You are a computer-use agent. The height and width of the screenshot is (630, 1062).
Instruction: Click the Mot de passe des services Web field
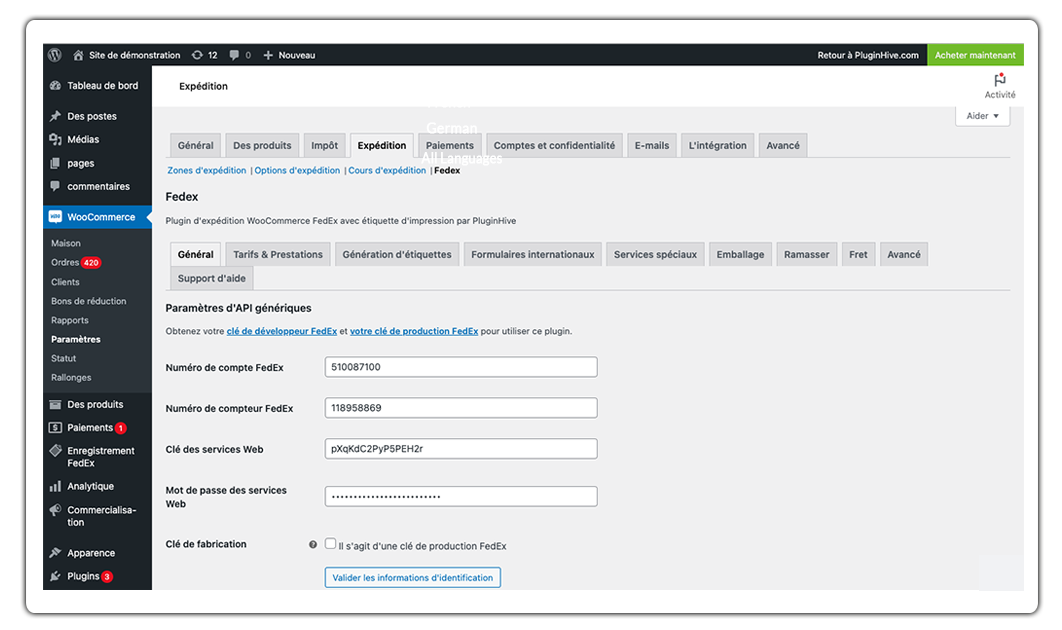click(461, 497)
